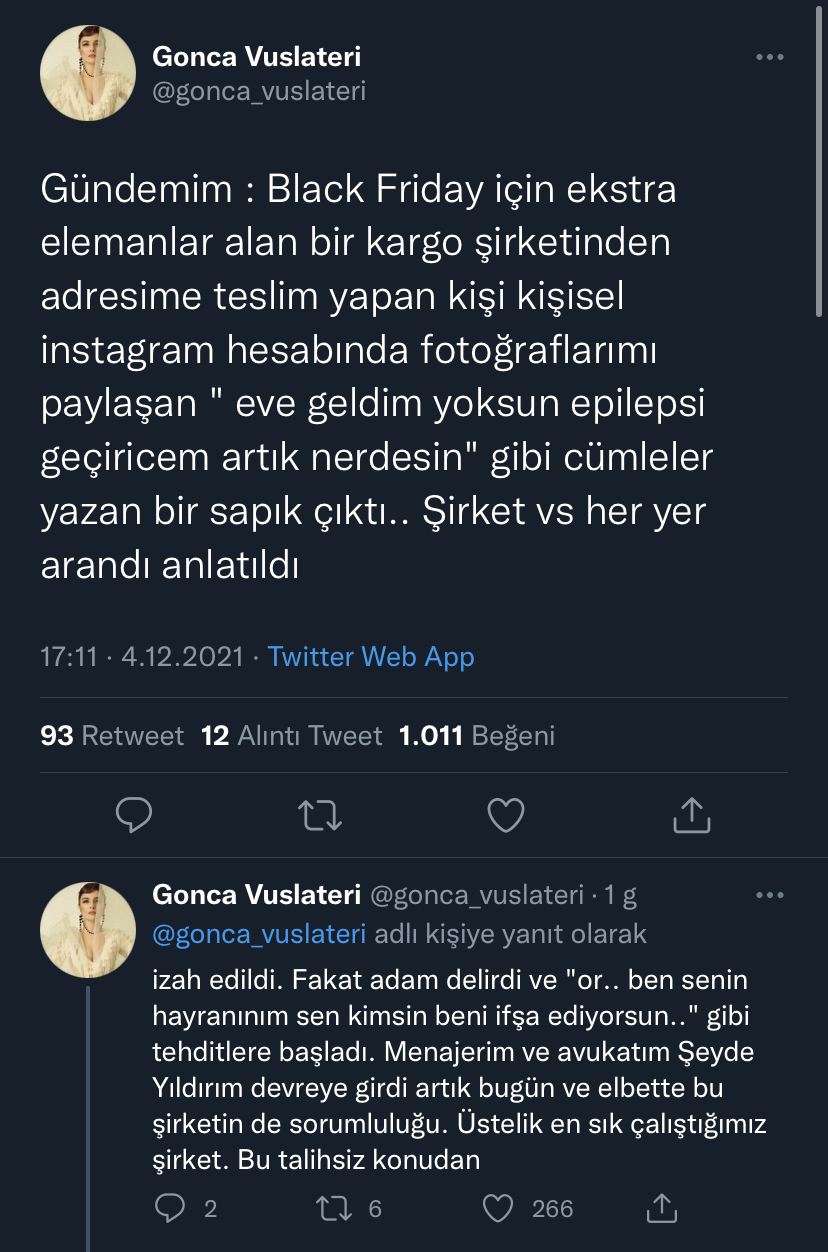828x1252 pixels.
Task: Open more options menu of main tweet
Action: point(770,57)
